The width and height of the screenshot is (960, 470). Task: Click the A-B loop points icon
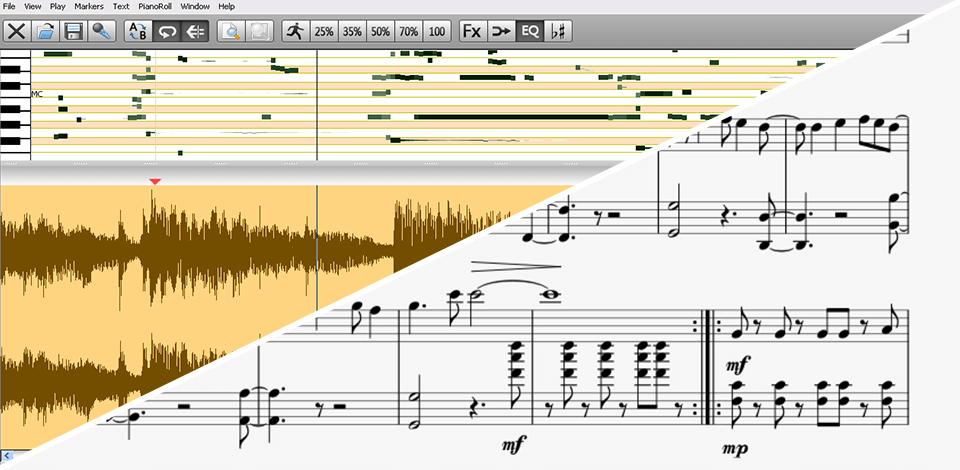tap(138, 31)
